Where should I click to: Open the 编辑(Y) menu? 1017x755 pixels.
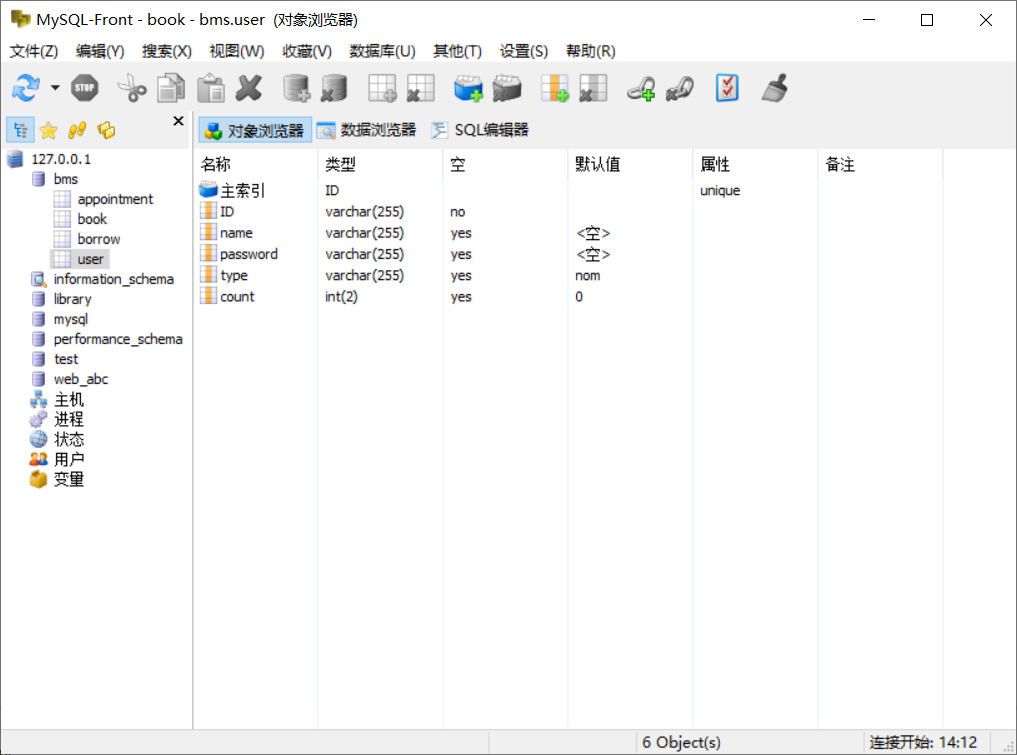(x=100, y=51)
